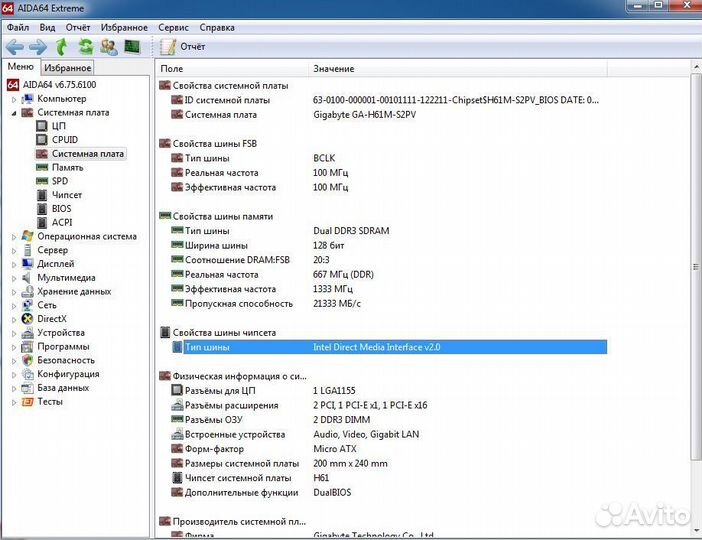Select Память item in the tree
Image resolution: width=702 pixels, height=540 pixels.
(x=68, y=167)
